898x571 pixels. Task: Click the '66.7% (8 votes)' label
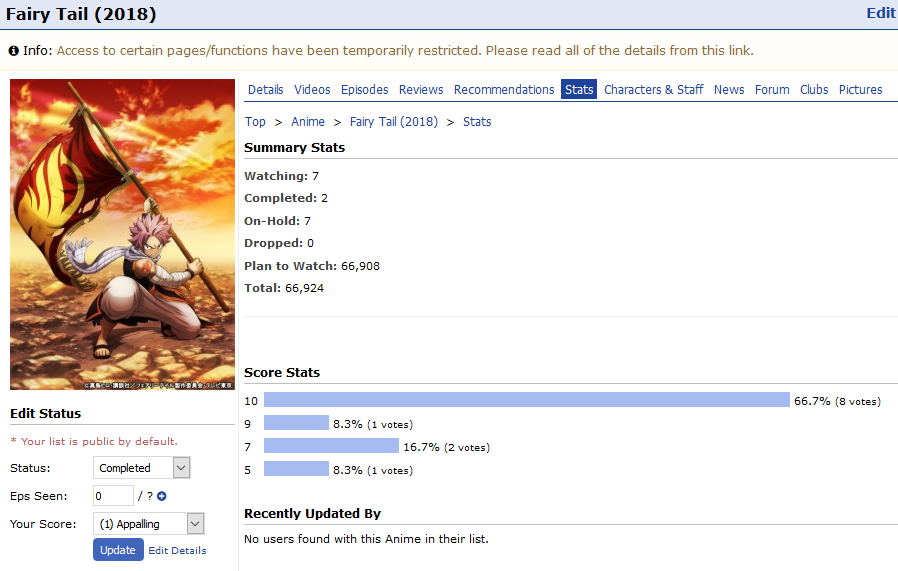coord(837,401)
